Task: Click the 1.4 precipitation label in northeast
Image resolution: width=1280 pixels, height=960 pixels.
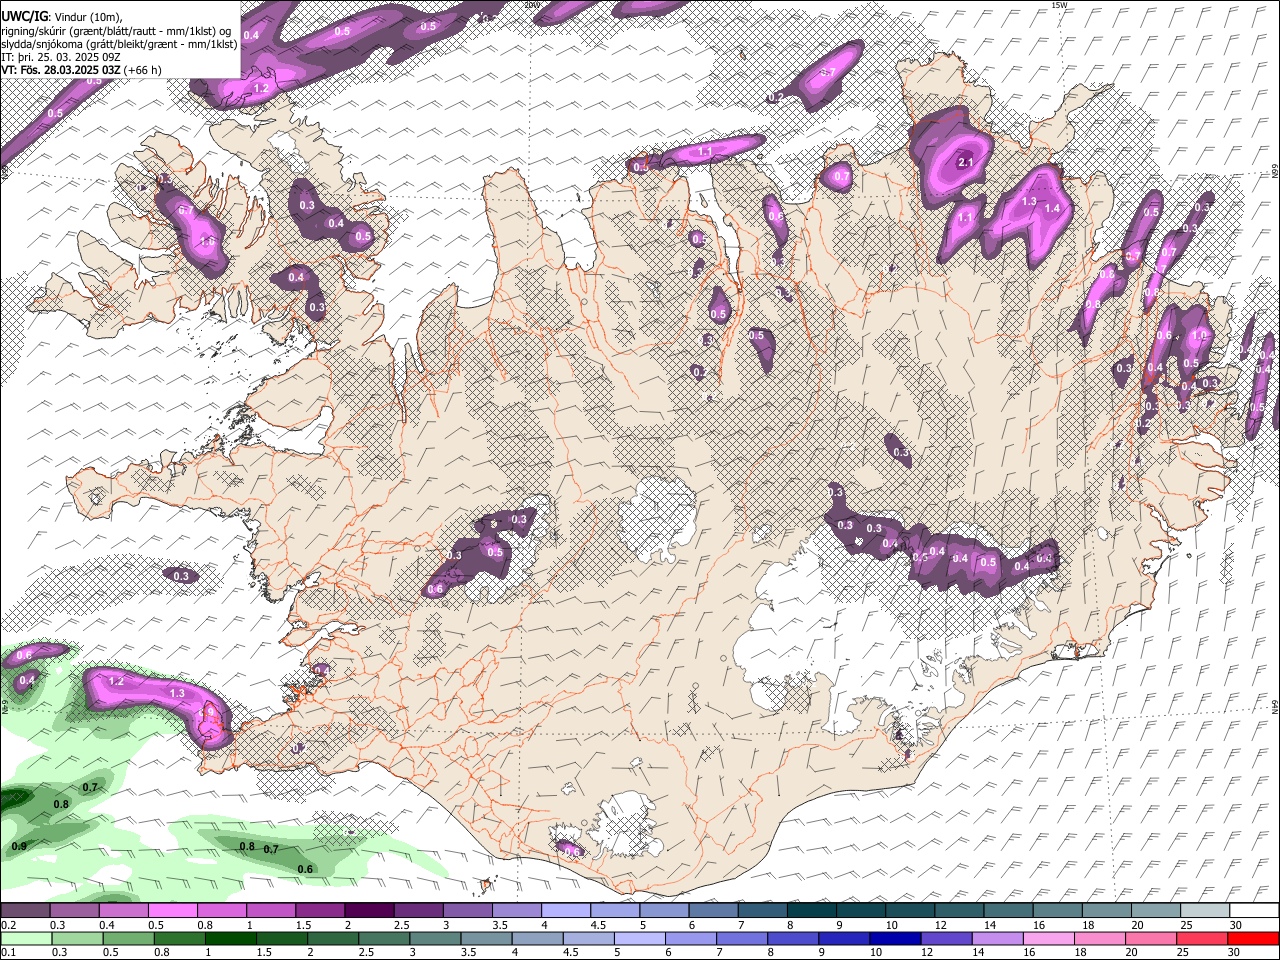Action: click(x=1052, y=208)
